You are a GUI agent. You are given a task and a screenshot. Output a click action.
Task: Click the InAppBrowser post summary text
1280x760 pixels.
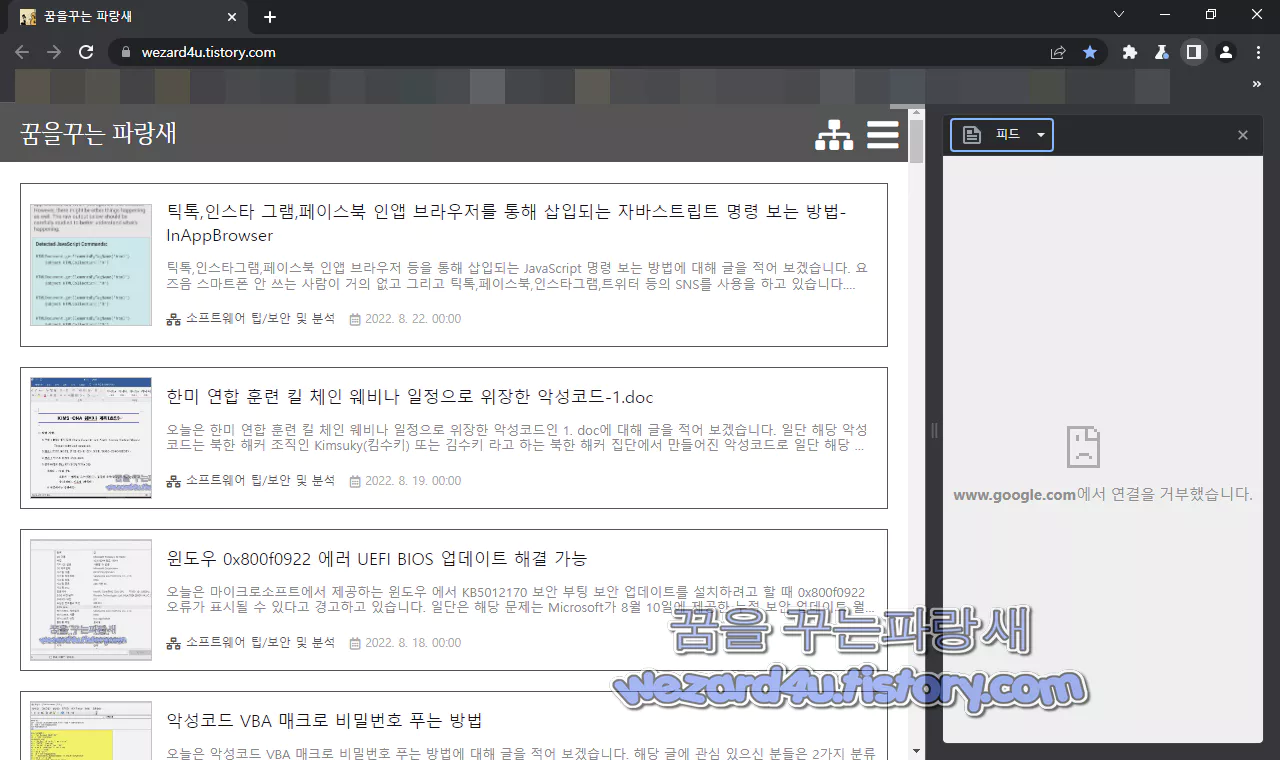pos(517,276)
